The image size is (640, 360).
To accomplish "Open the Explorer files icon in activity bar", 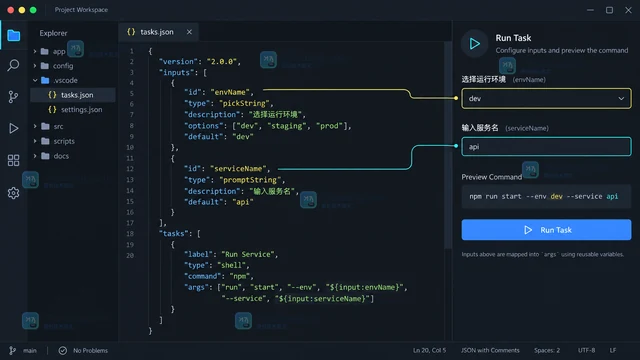I will click(13, 36).
